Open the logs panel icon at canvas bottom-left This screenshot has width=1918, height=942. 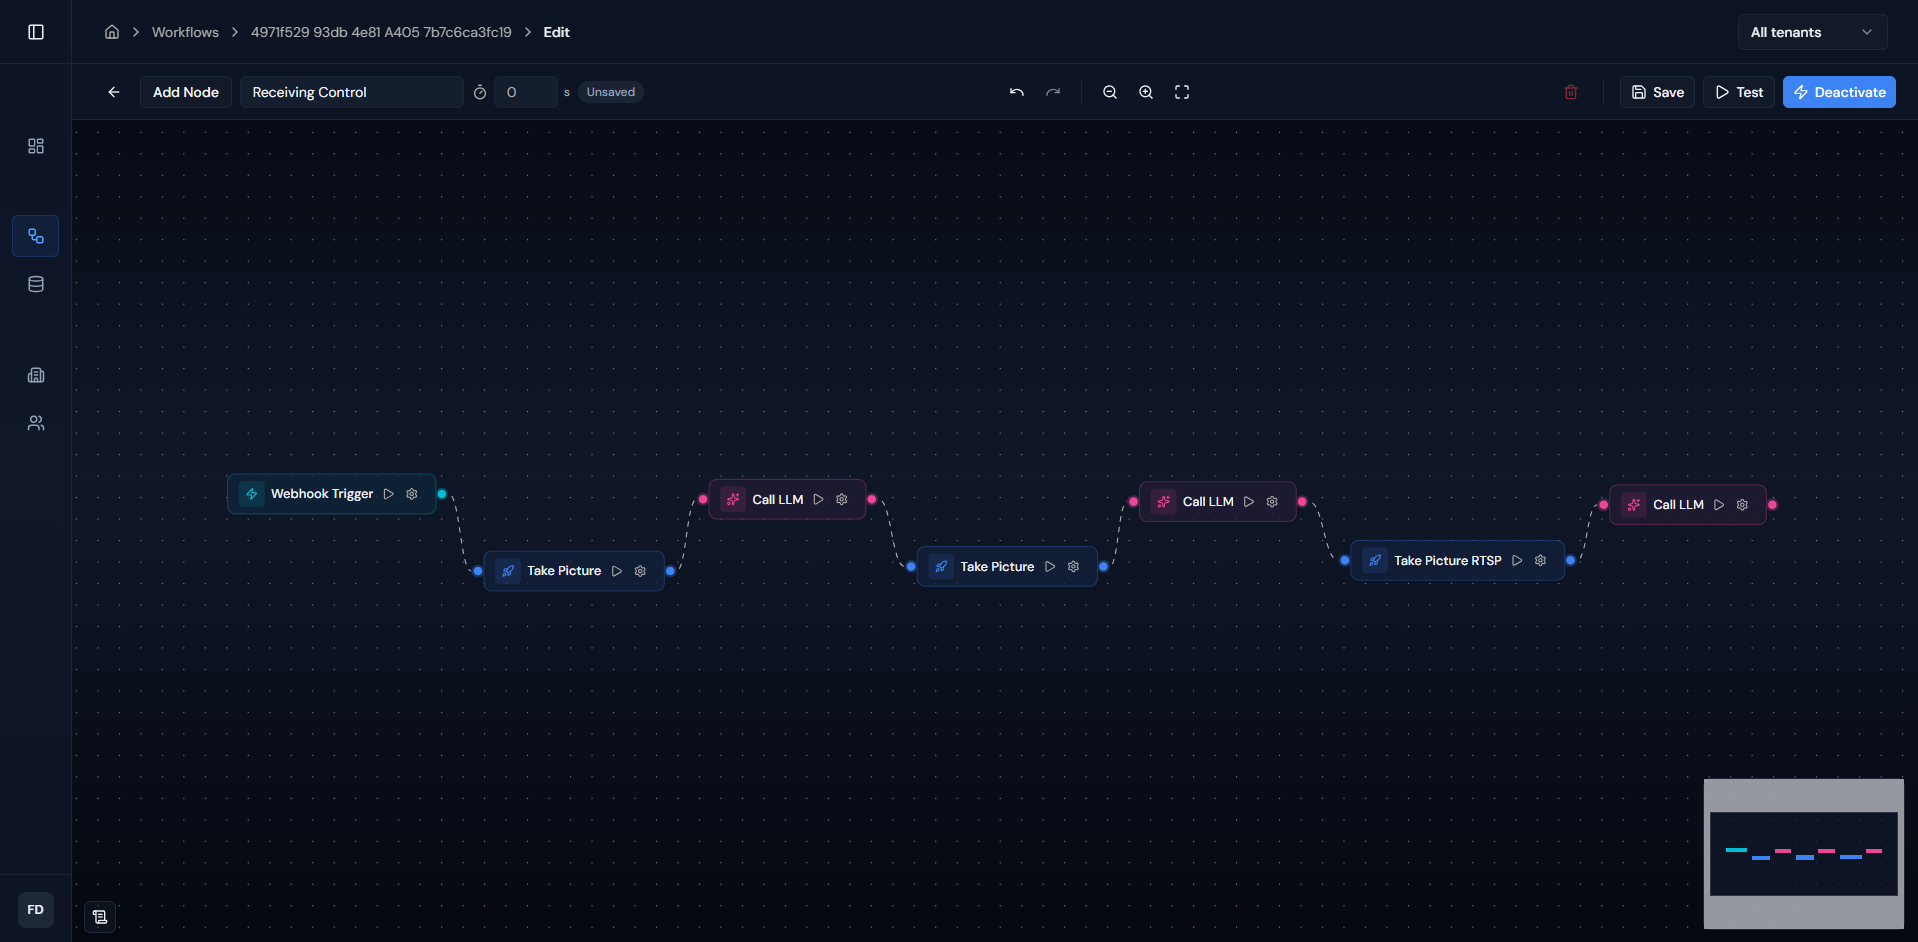100,917
